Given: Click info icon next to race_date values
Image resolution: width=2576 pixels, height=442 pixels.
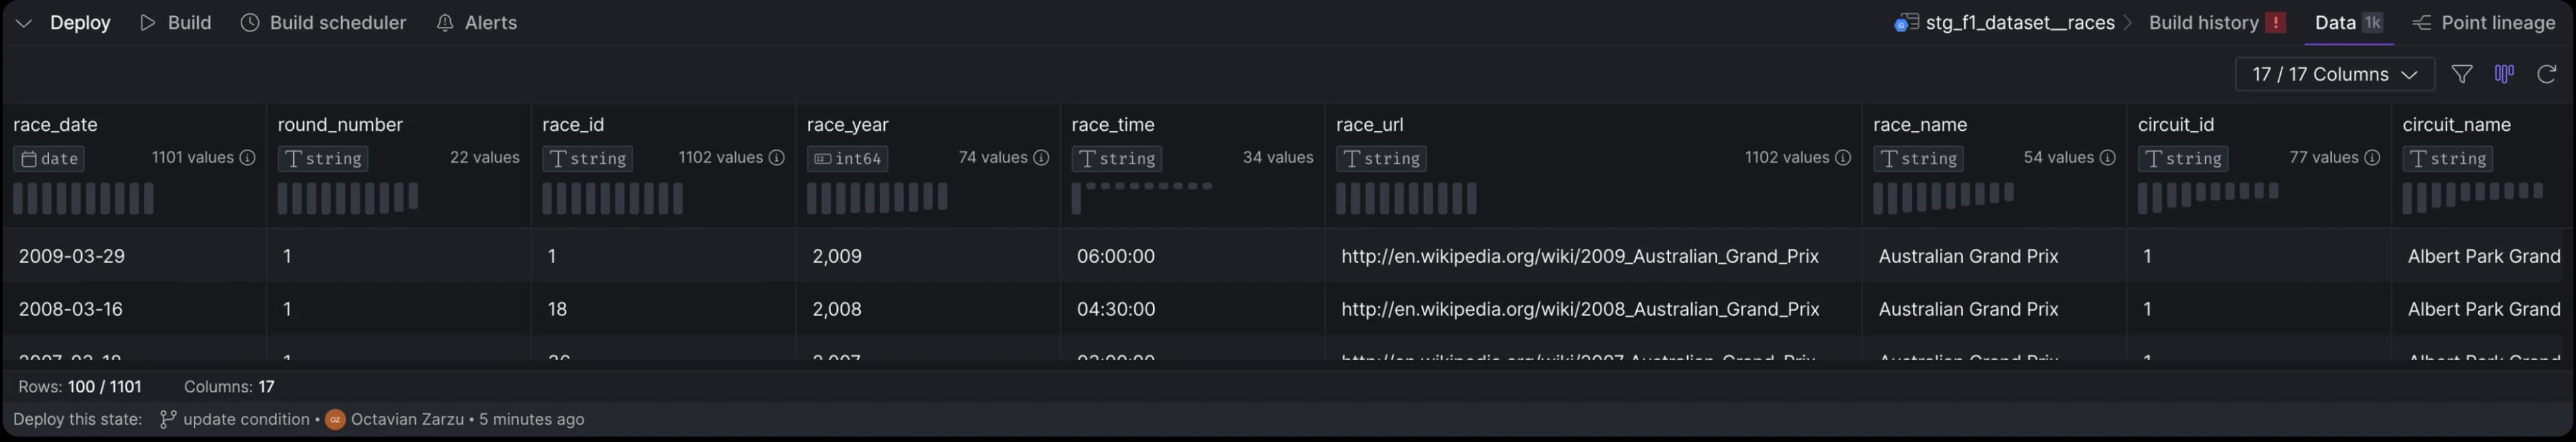Looking at the screenshot, I should 247,158.
